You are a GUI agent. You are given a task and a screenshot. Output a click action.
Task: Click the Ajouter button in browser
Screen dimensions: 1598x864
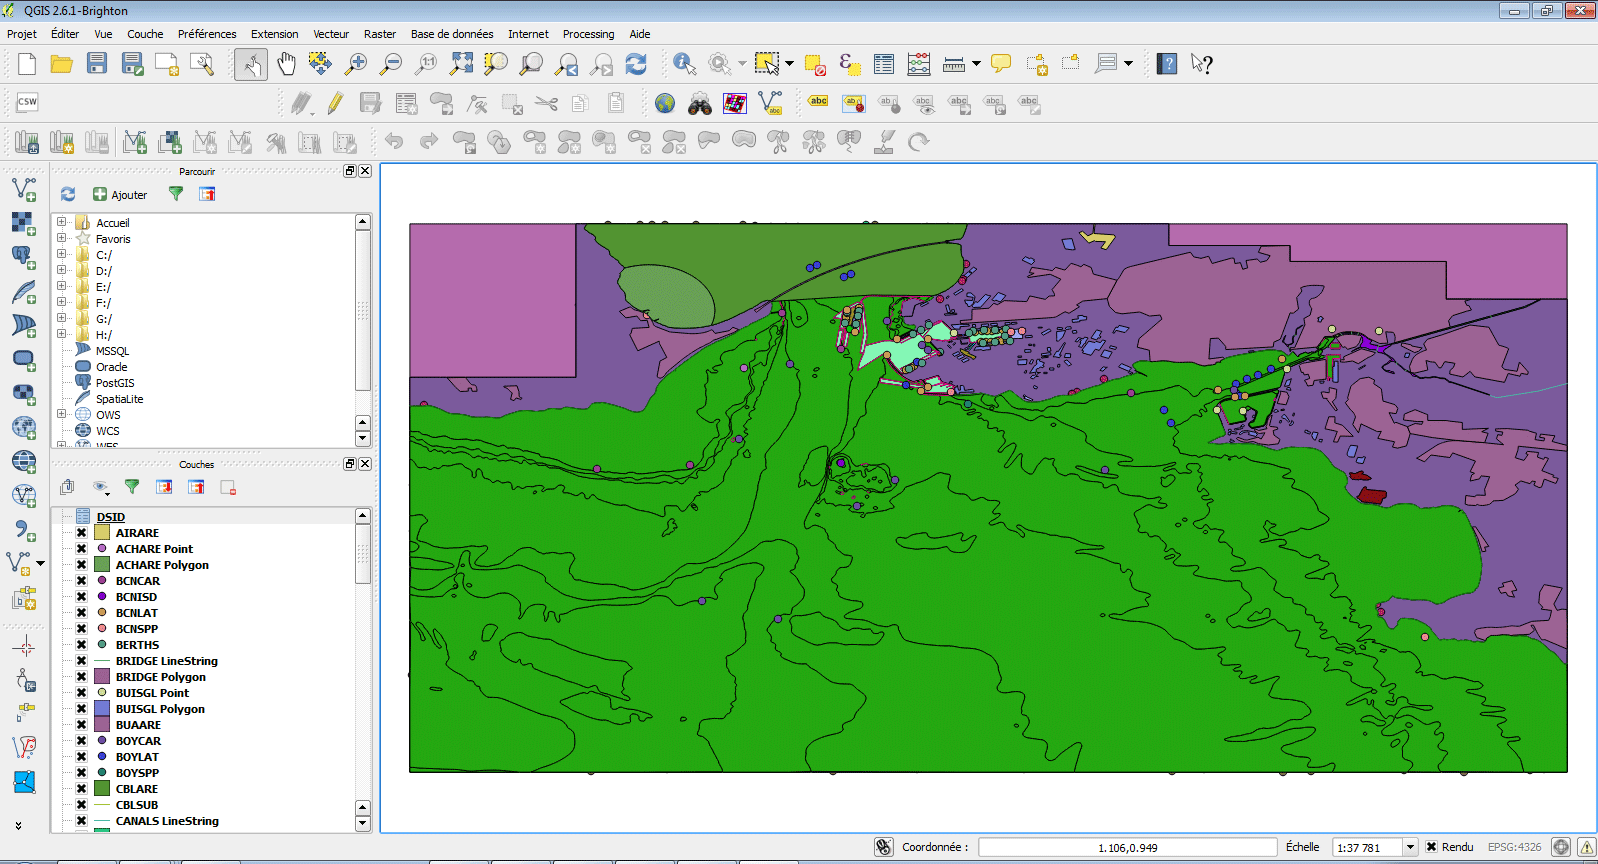click(x=120, y=195)
